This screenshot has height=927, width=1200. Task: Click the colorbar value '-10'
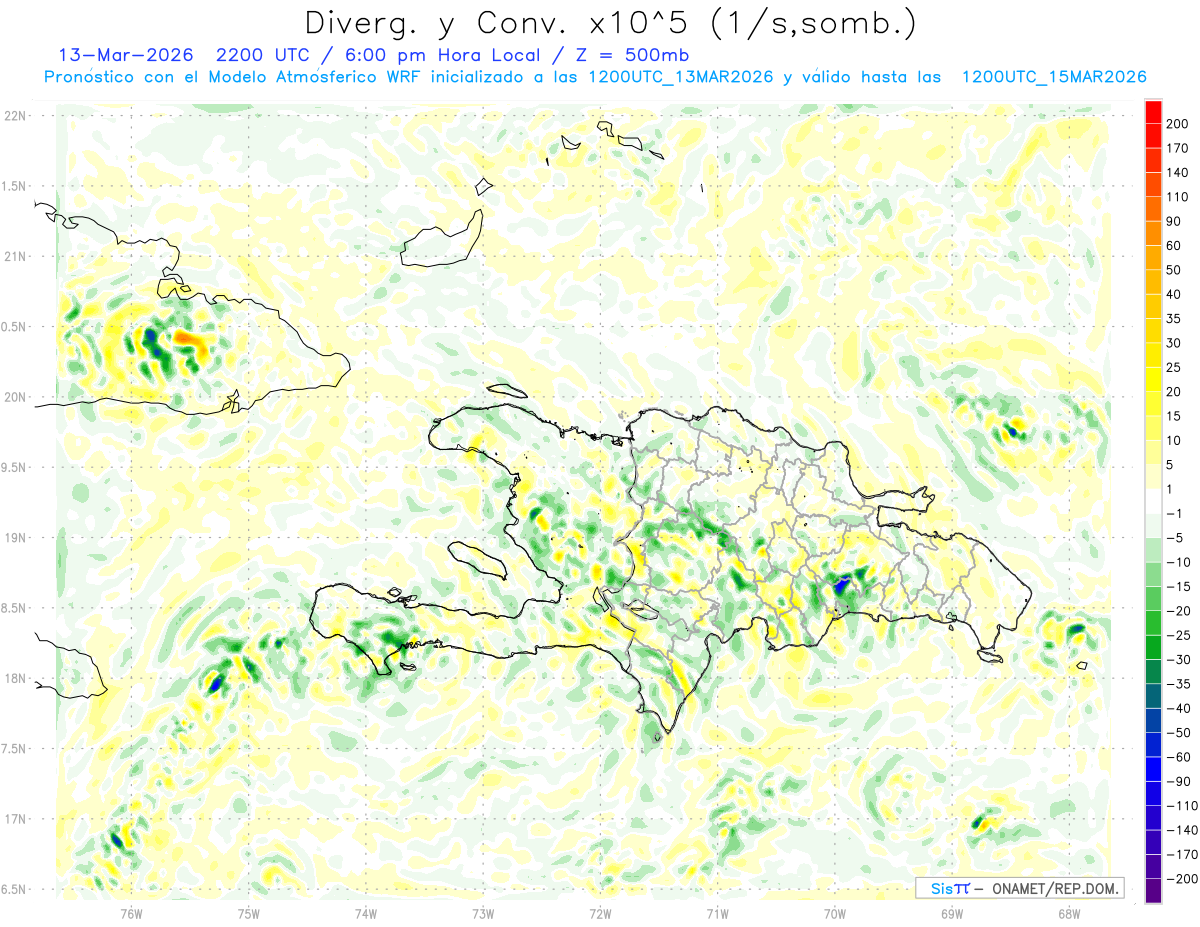[x=1180, y=562]
